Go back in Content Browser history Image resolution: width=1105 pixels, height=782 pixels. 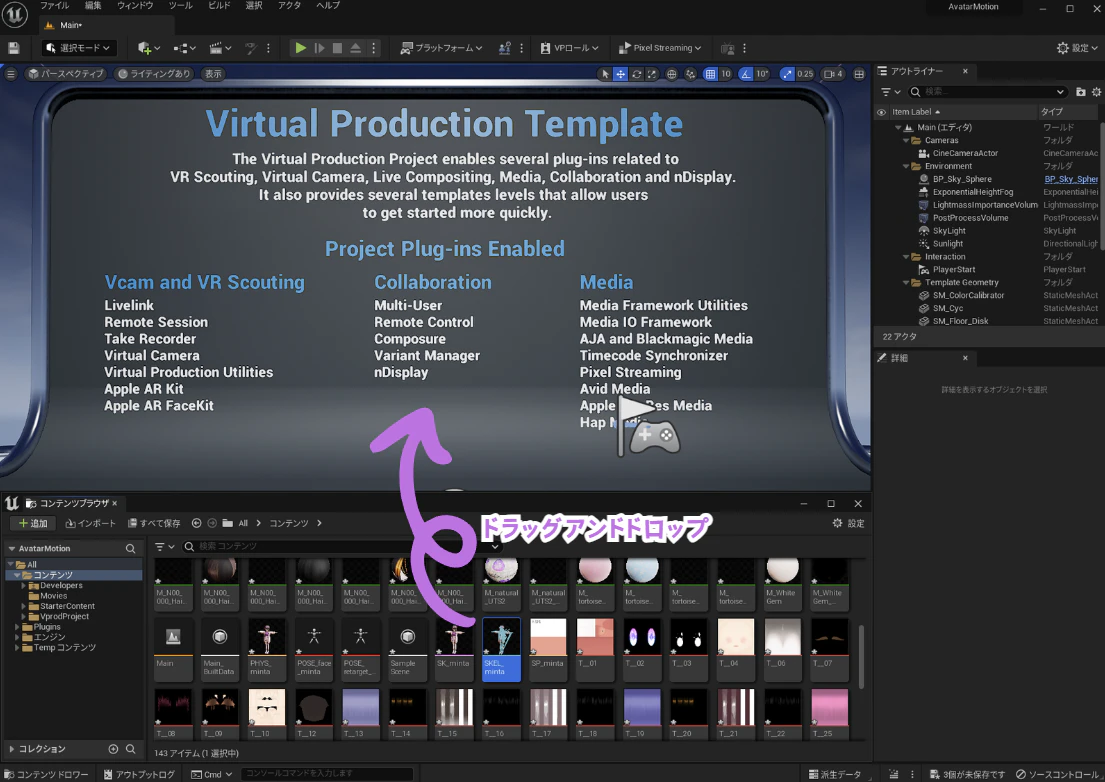click(x=197, y=523)
